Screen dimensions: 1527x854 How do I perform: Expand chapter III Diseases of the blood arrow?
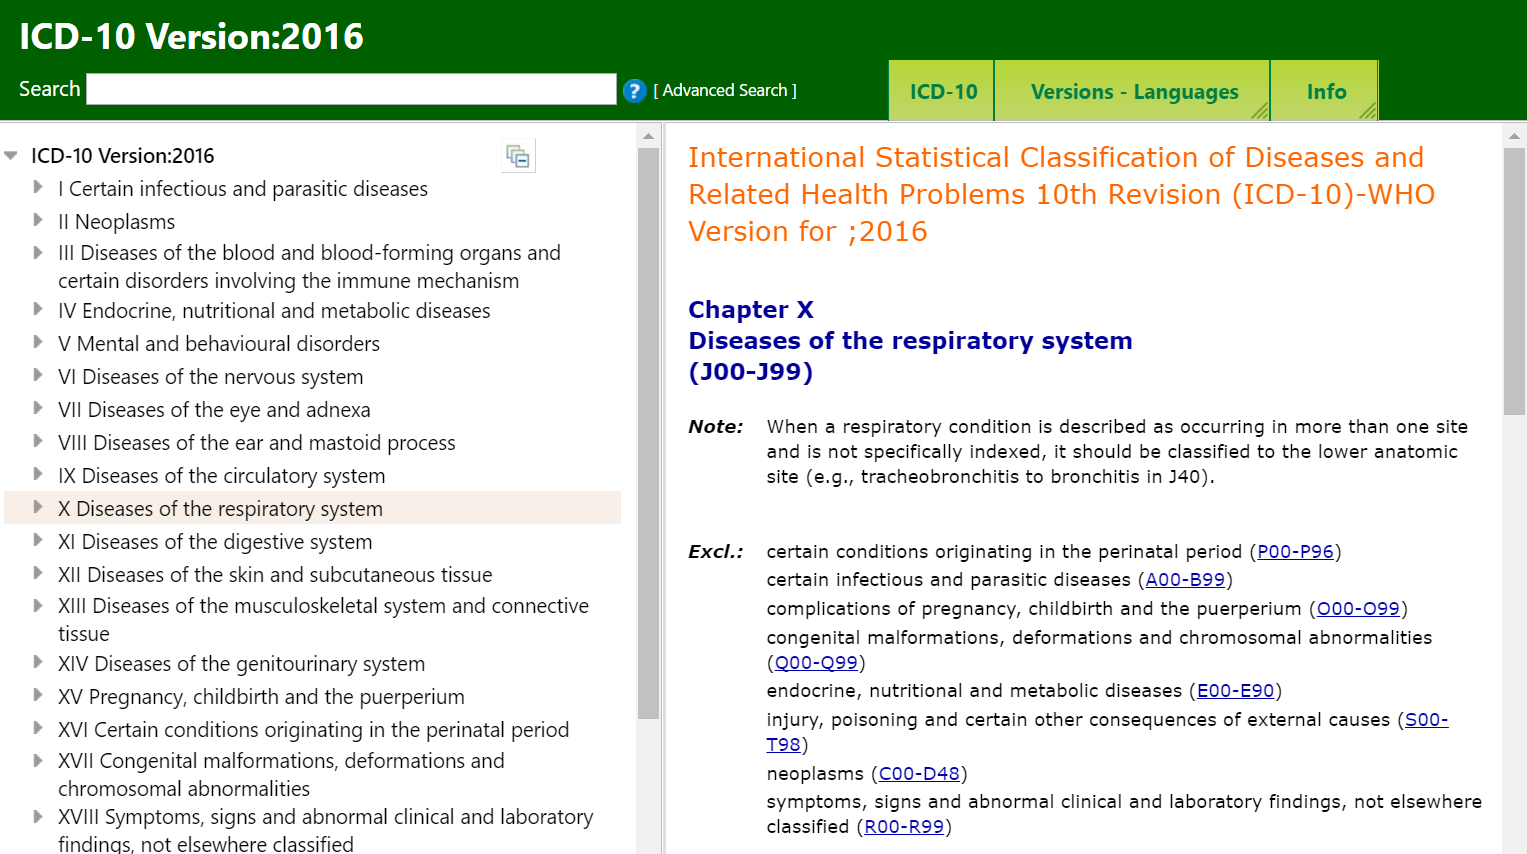pos(38,251)
